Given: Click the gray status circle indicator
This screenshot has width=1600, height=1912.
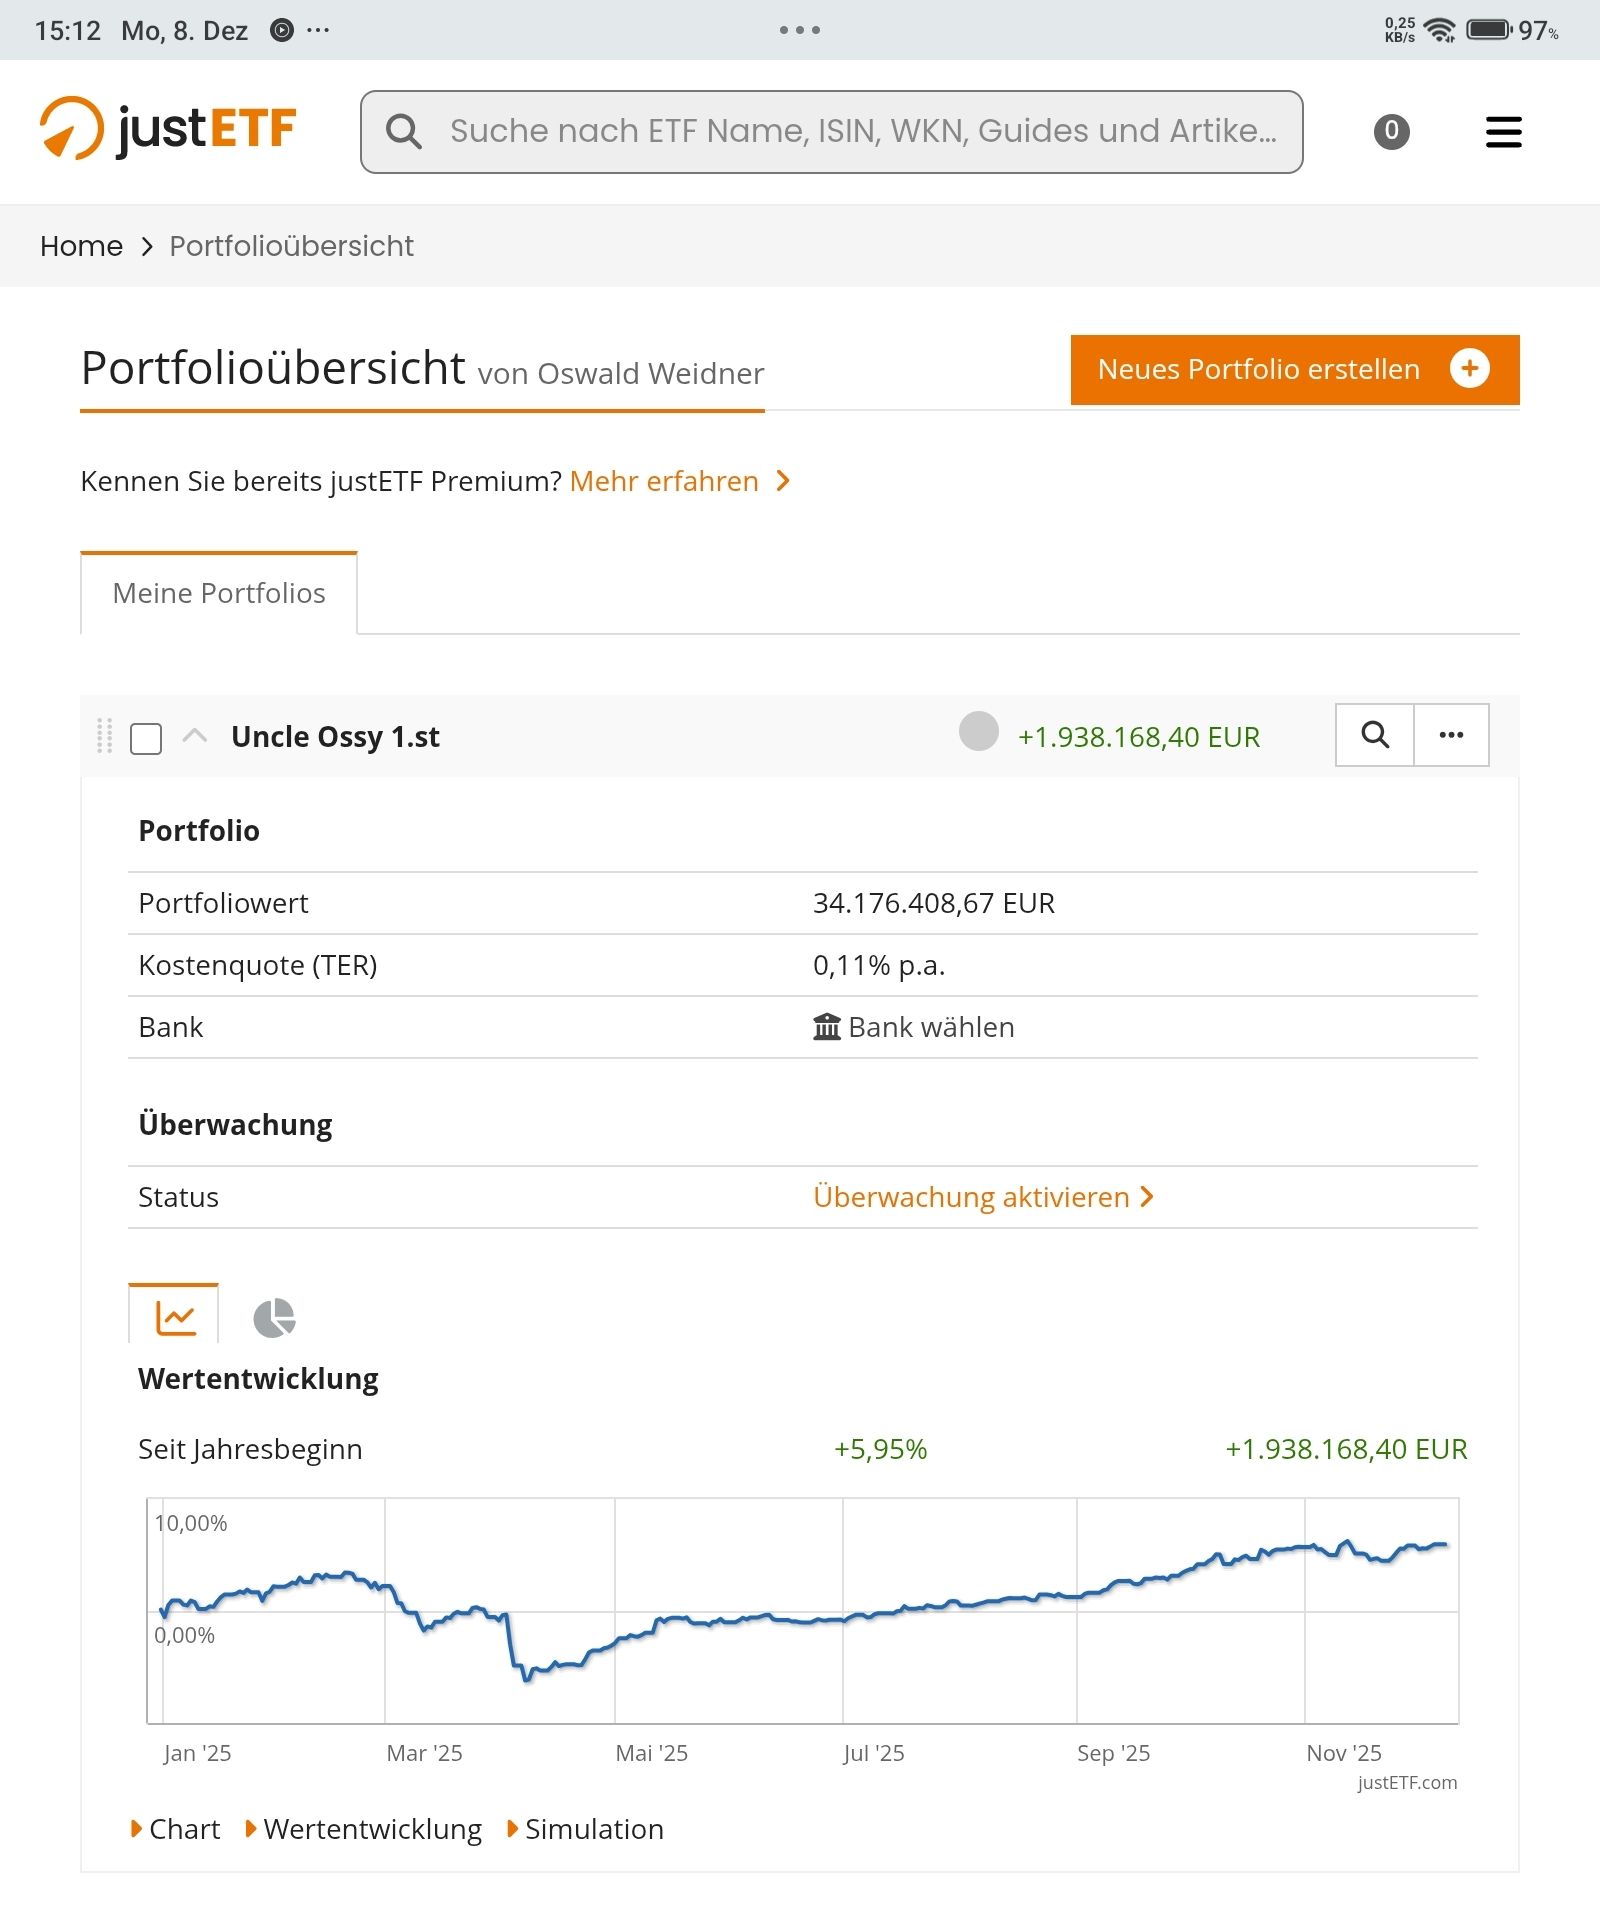Looking at the screenshot, I should 978,731.
